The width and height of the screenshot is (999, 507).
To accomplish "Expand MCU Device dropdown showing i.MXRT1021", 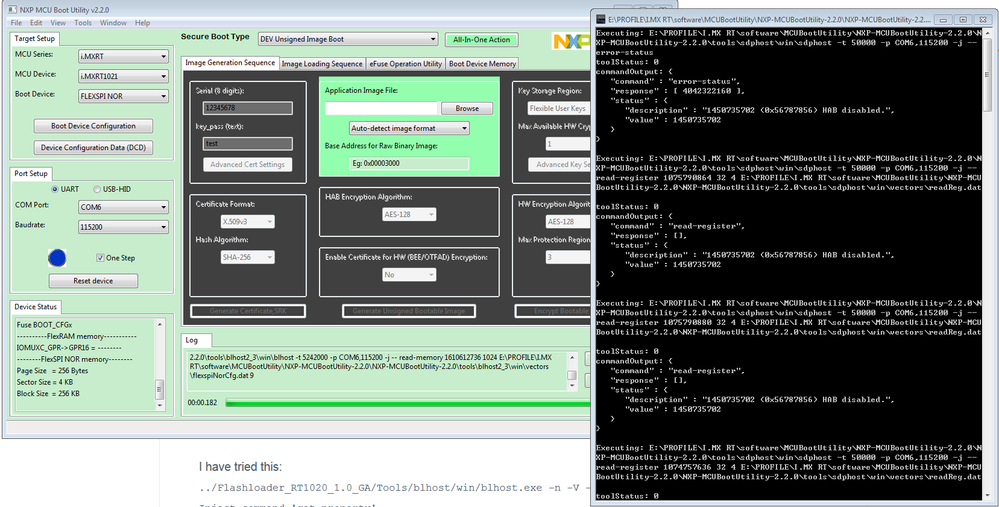I will [x=124, y=76].
